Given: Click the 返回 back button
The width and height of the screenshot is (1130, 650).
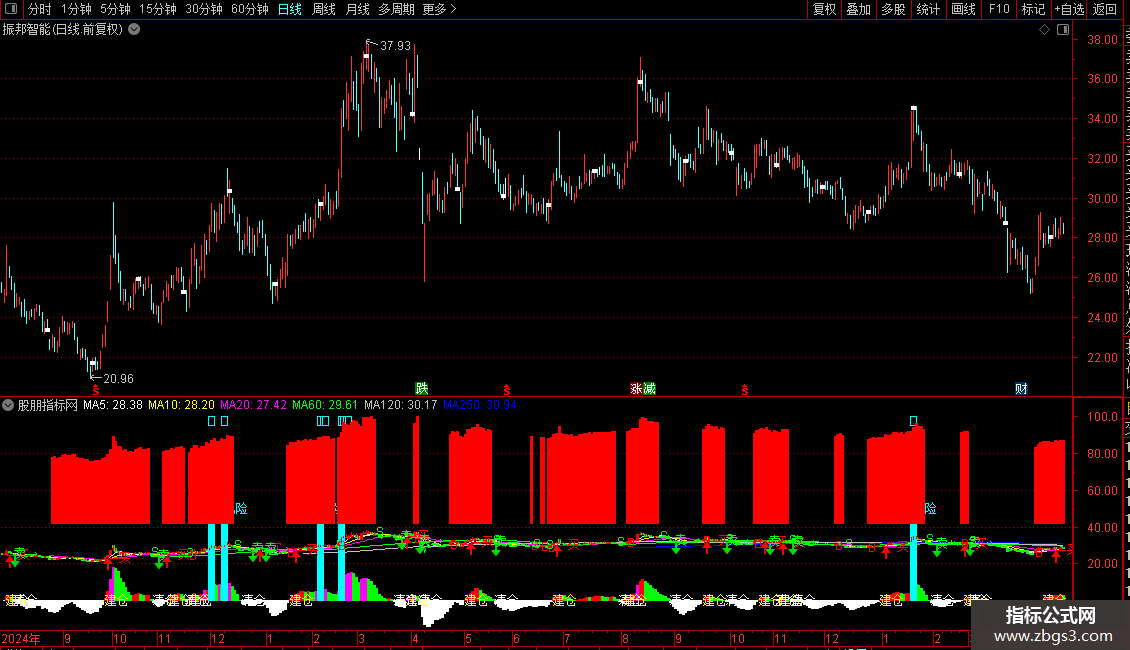Looking at the screenshot, I should 1105,9.
